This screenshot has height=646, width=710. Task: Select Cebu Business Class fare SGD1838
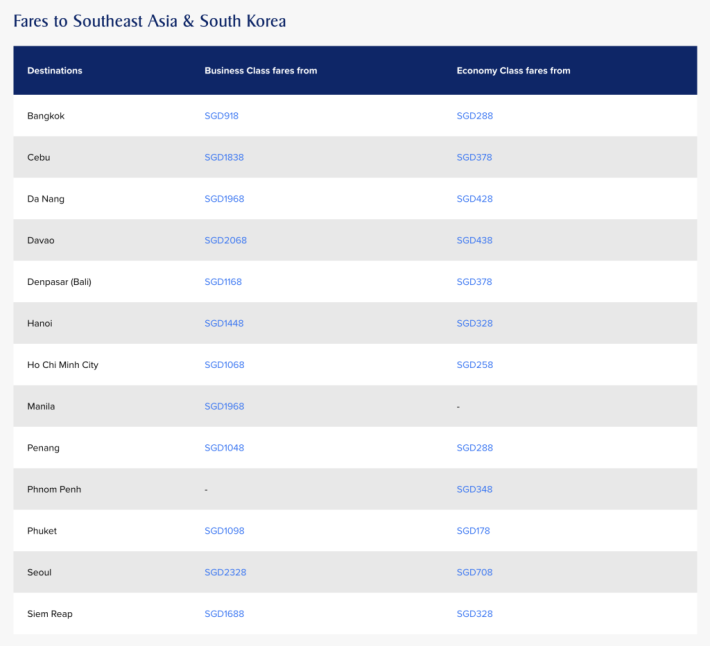224,158
